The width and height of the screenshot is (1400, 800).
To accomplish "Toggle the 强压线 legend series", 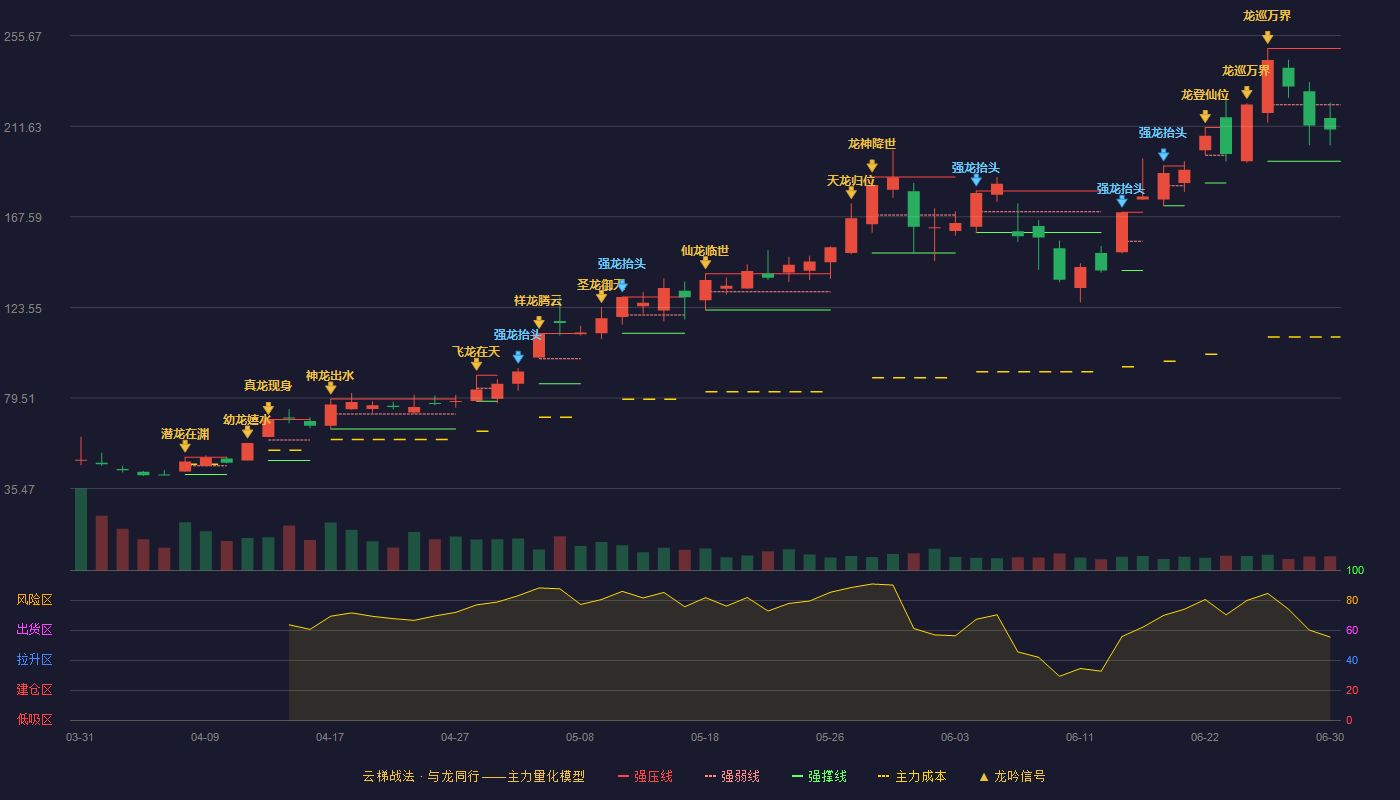I will click(645, 776).
